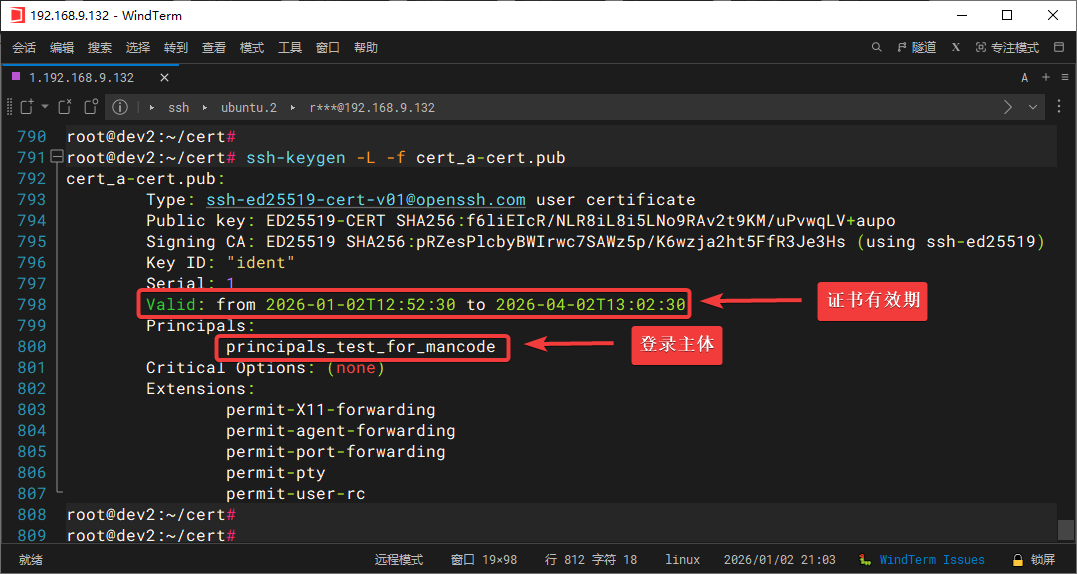Close the 1.192.168.9.132 session tab

164,77
